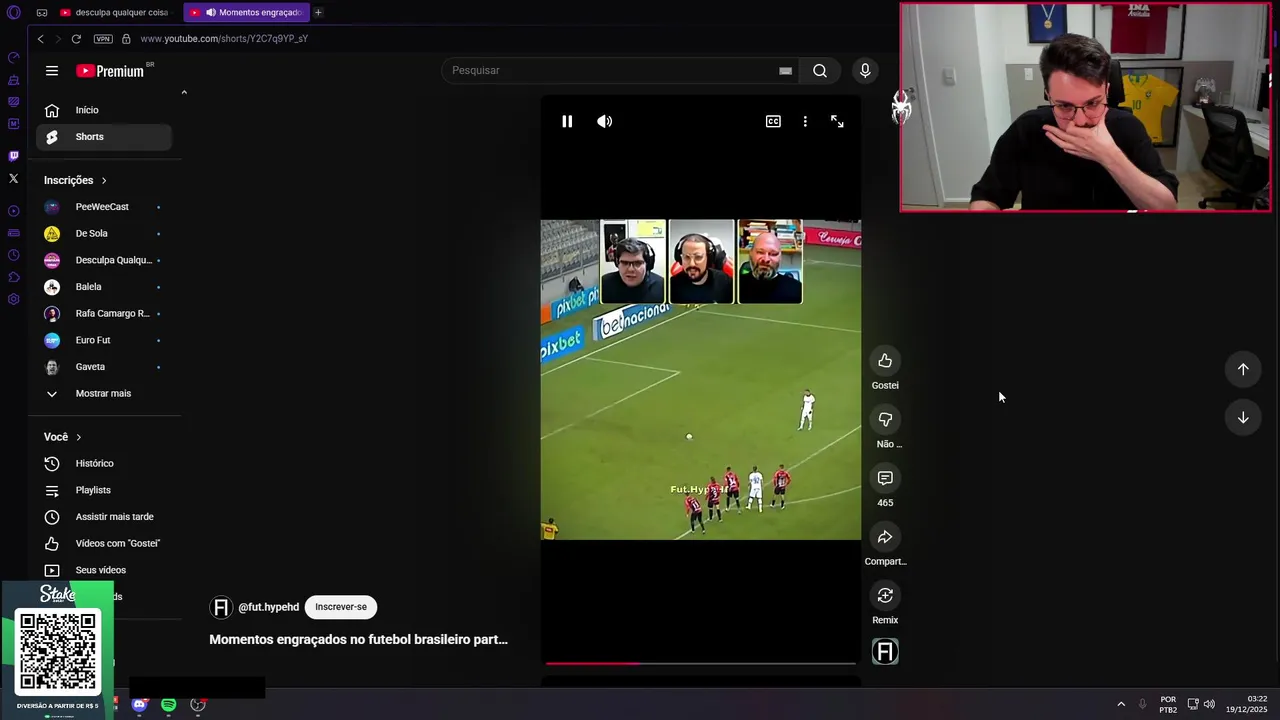Reload the page with the refresh icon
This screenshot has width=1280, height=720.
(x=76, y=39)
